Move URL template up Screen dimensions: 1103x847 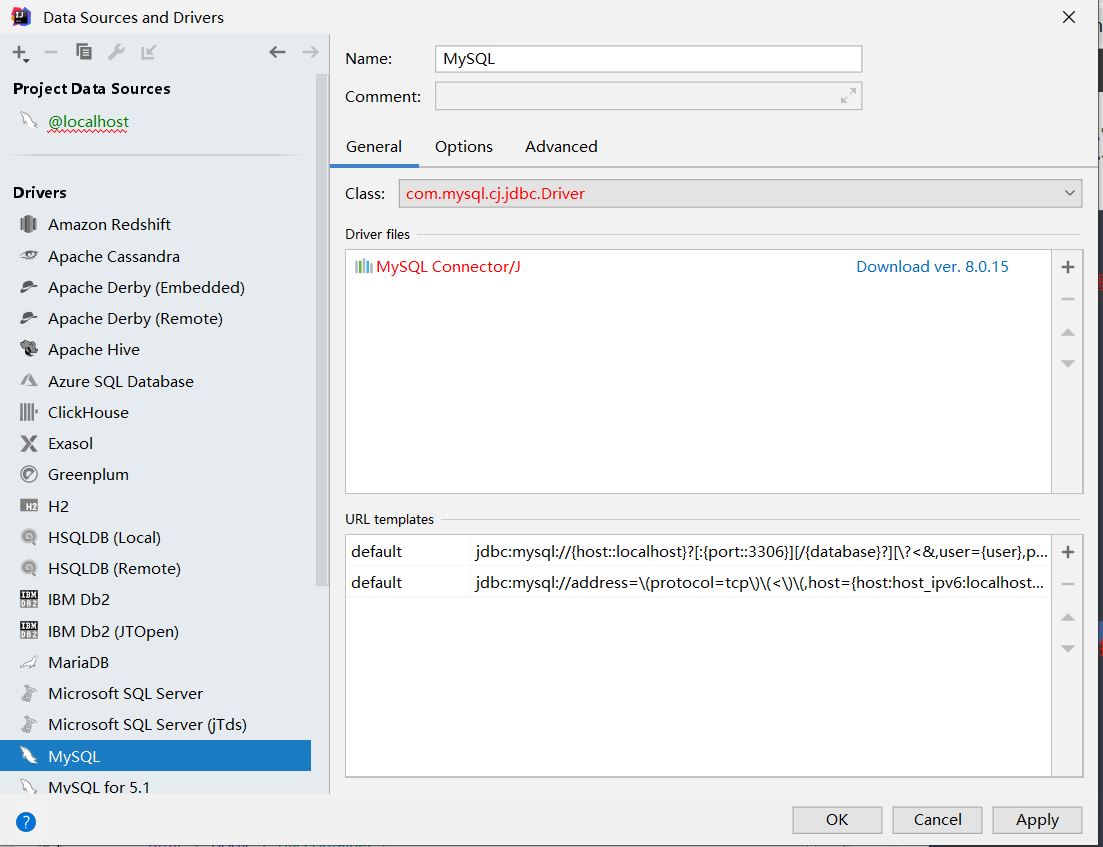click(1067, 617)
